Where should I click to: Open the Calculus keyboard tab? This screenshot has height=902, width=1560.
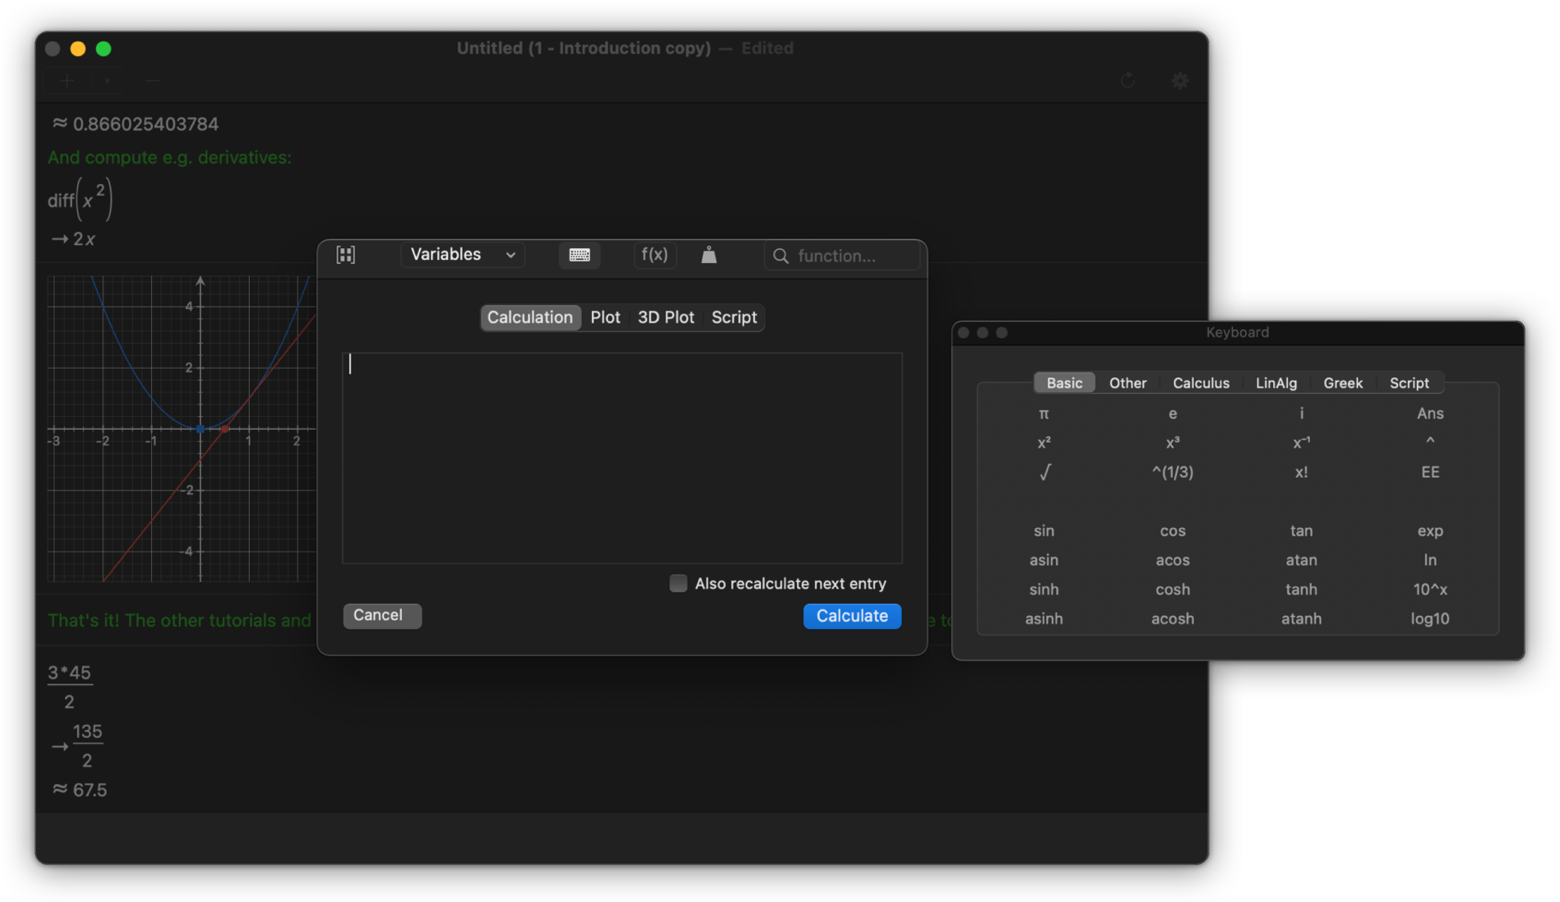pyautogui.click(x=1200, y=383)
